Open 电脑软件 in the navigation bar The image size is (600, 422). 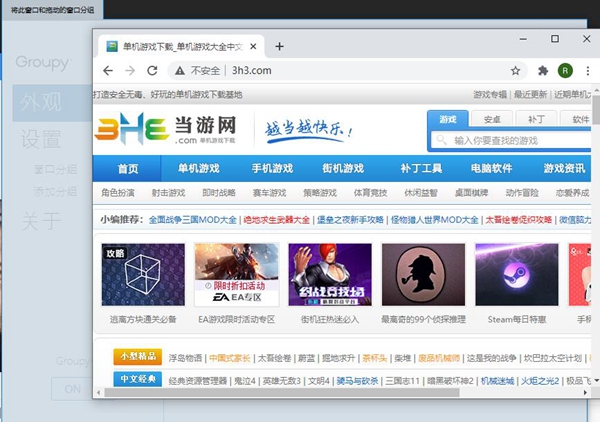491,168
